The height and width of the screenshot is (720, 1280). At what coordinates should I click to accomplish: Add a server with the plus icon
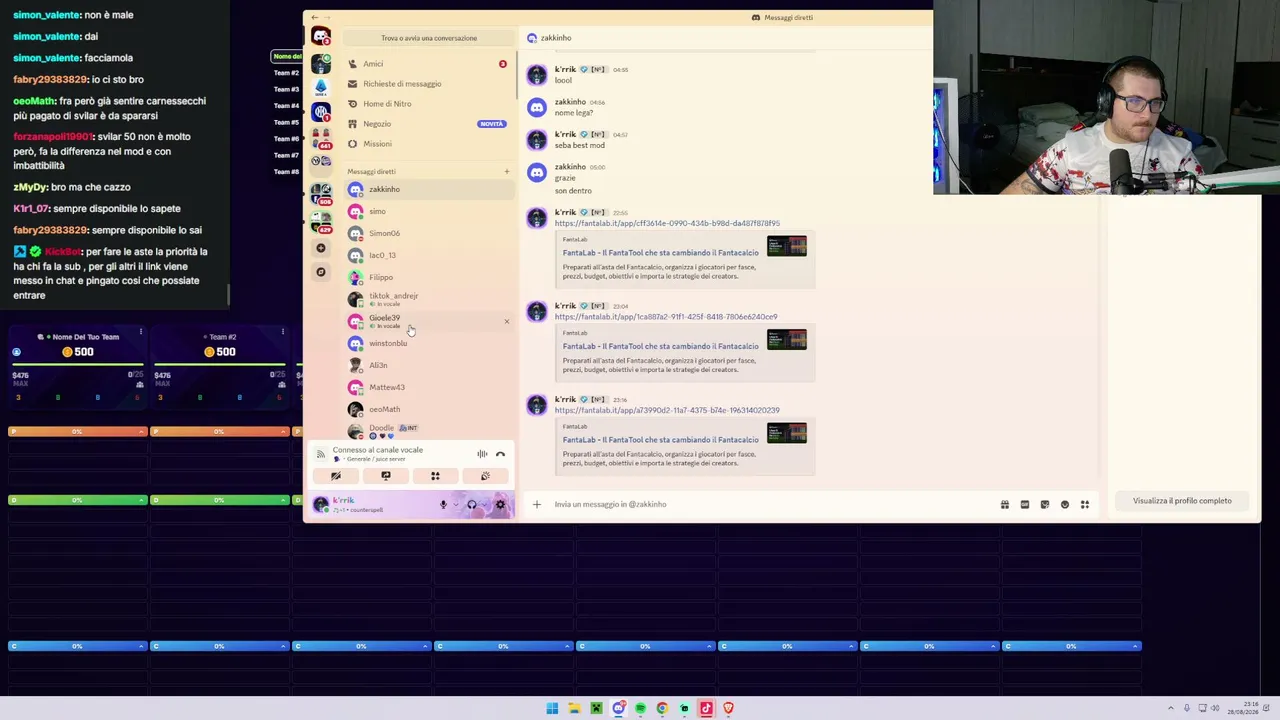coord(320,247)
